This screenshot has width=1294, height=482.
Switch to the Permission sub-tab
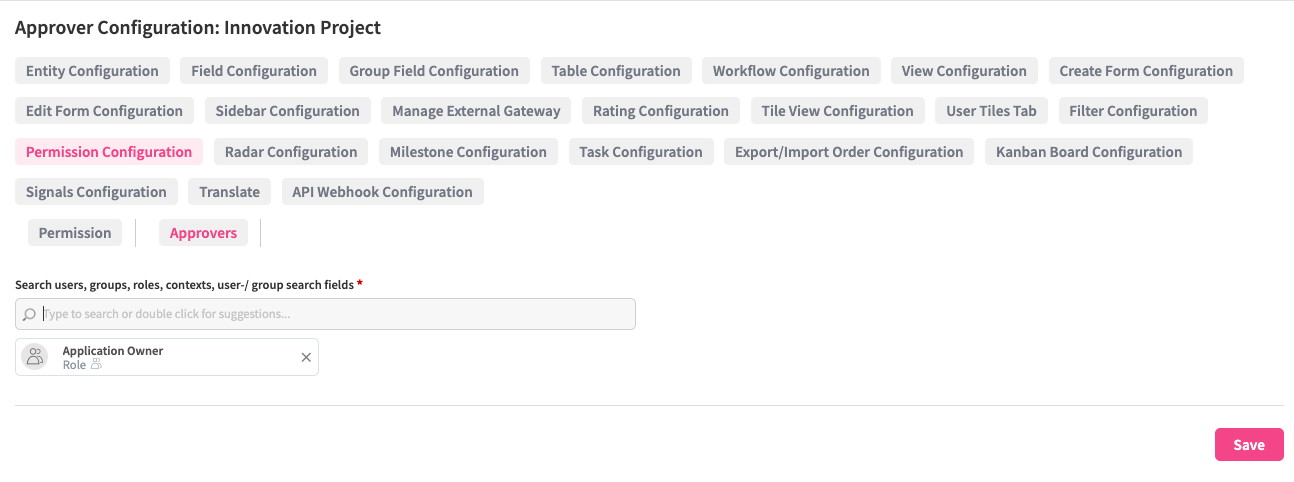(75, 233)
